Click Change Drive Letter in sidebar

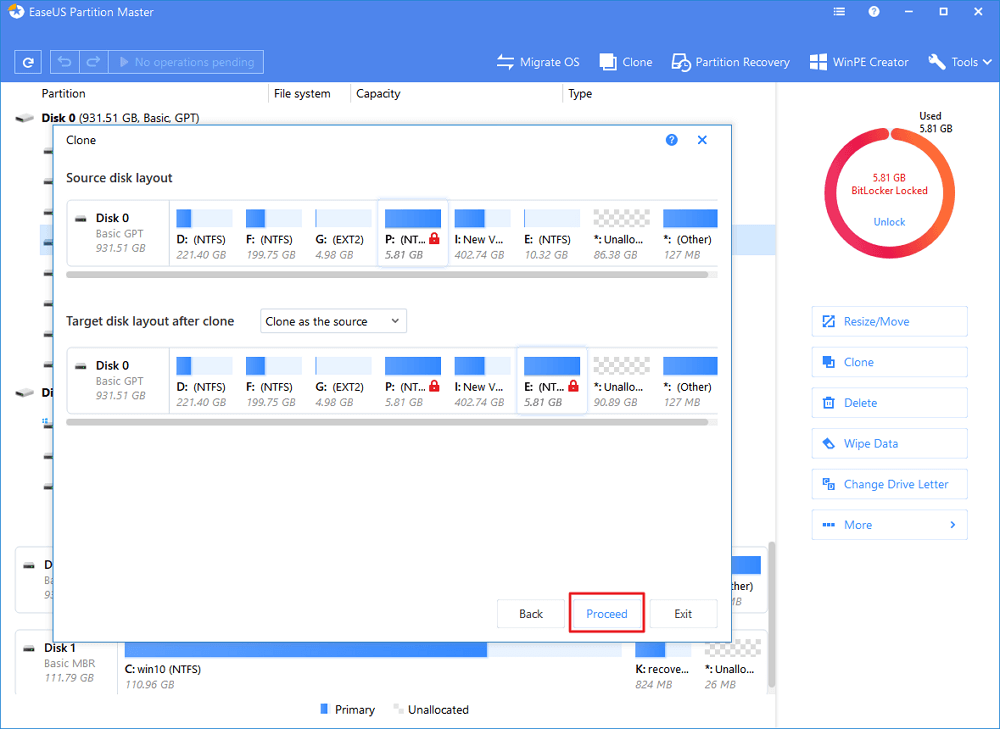(889, 484)
